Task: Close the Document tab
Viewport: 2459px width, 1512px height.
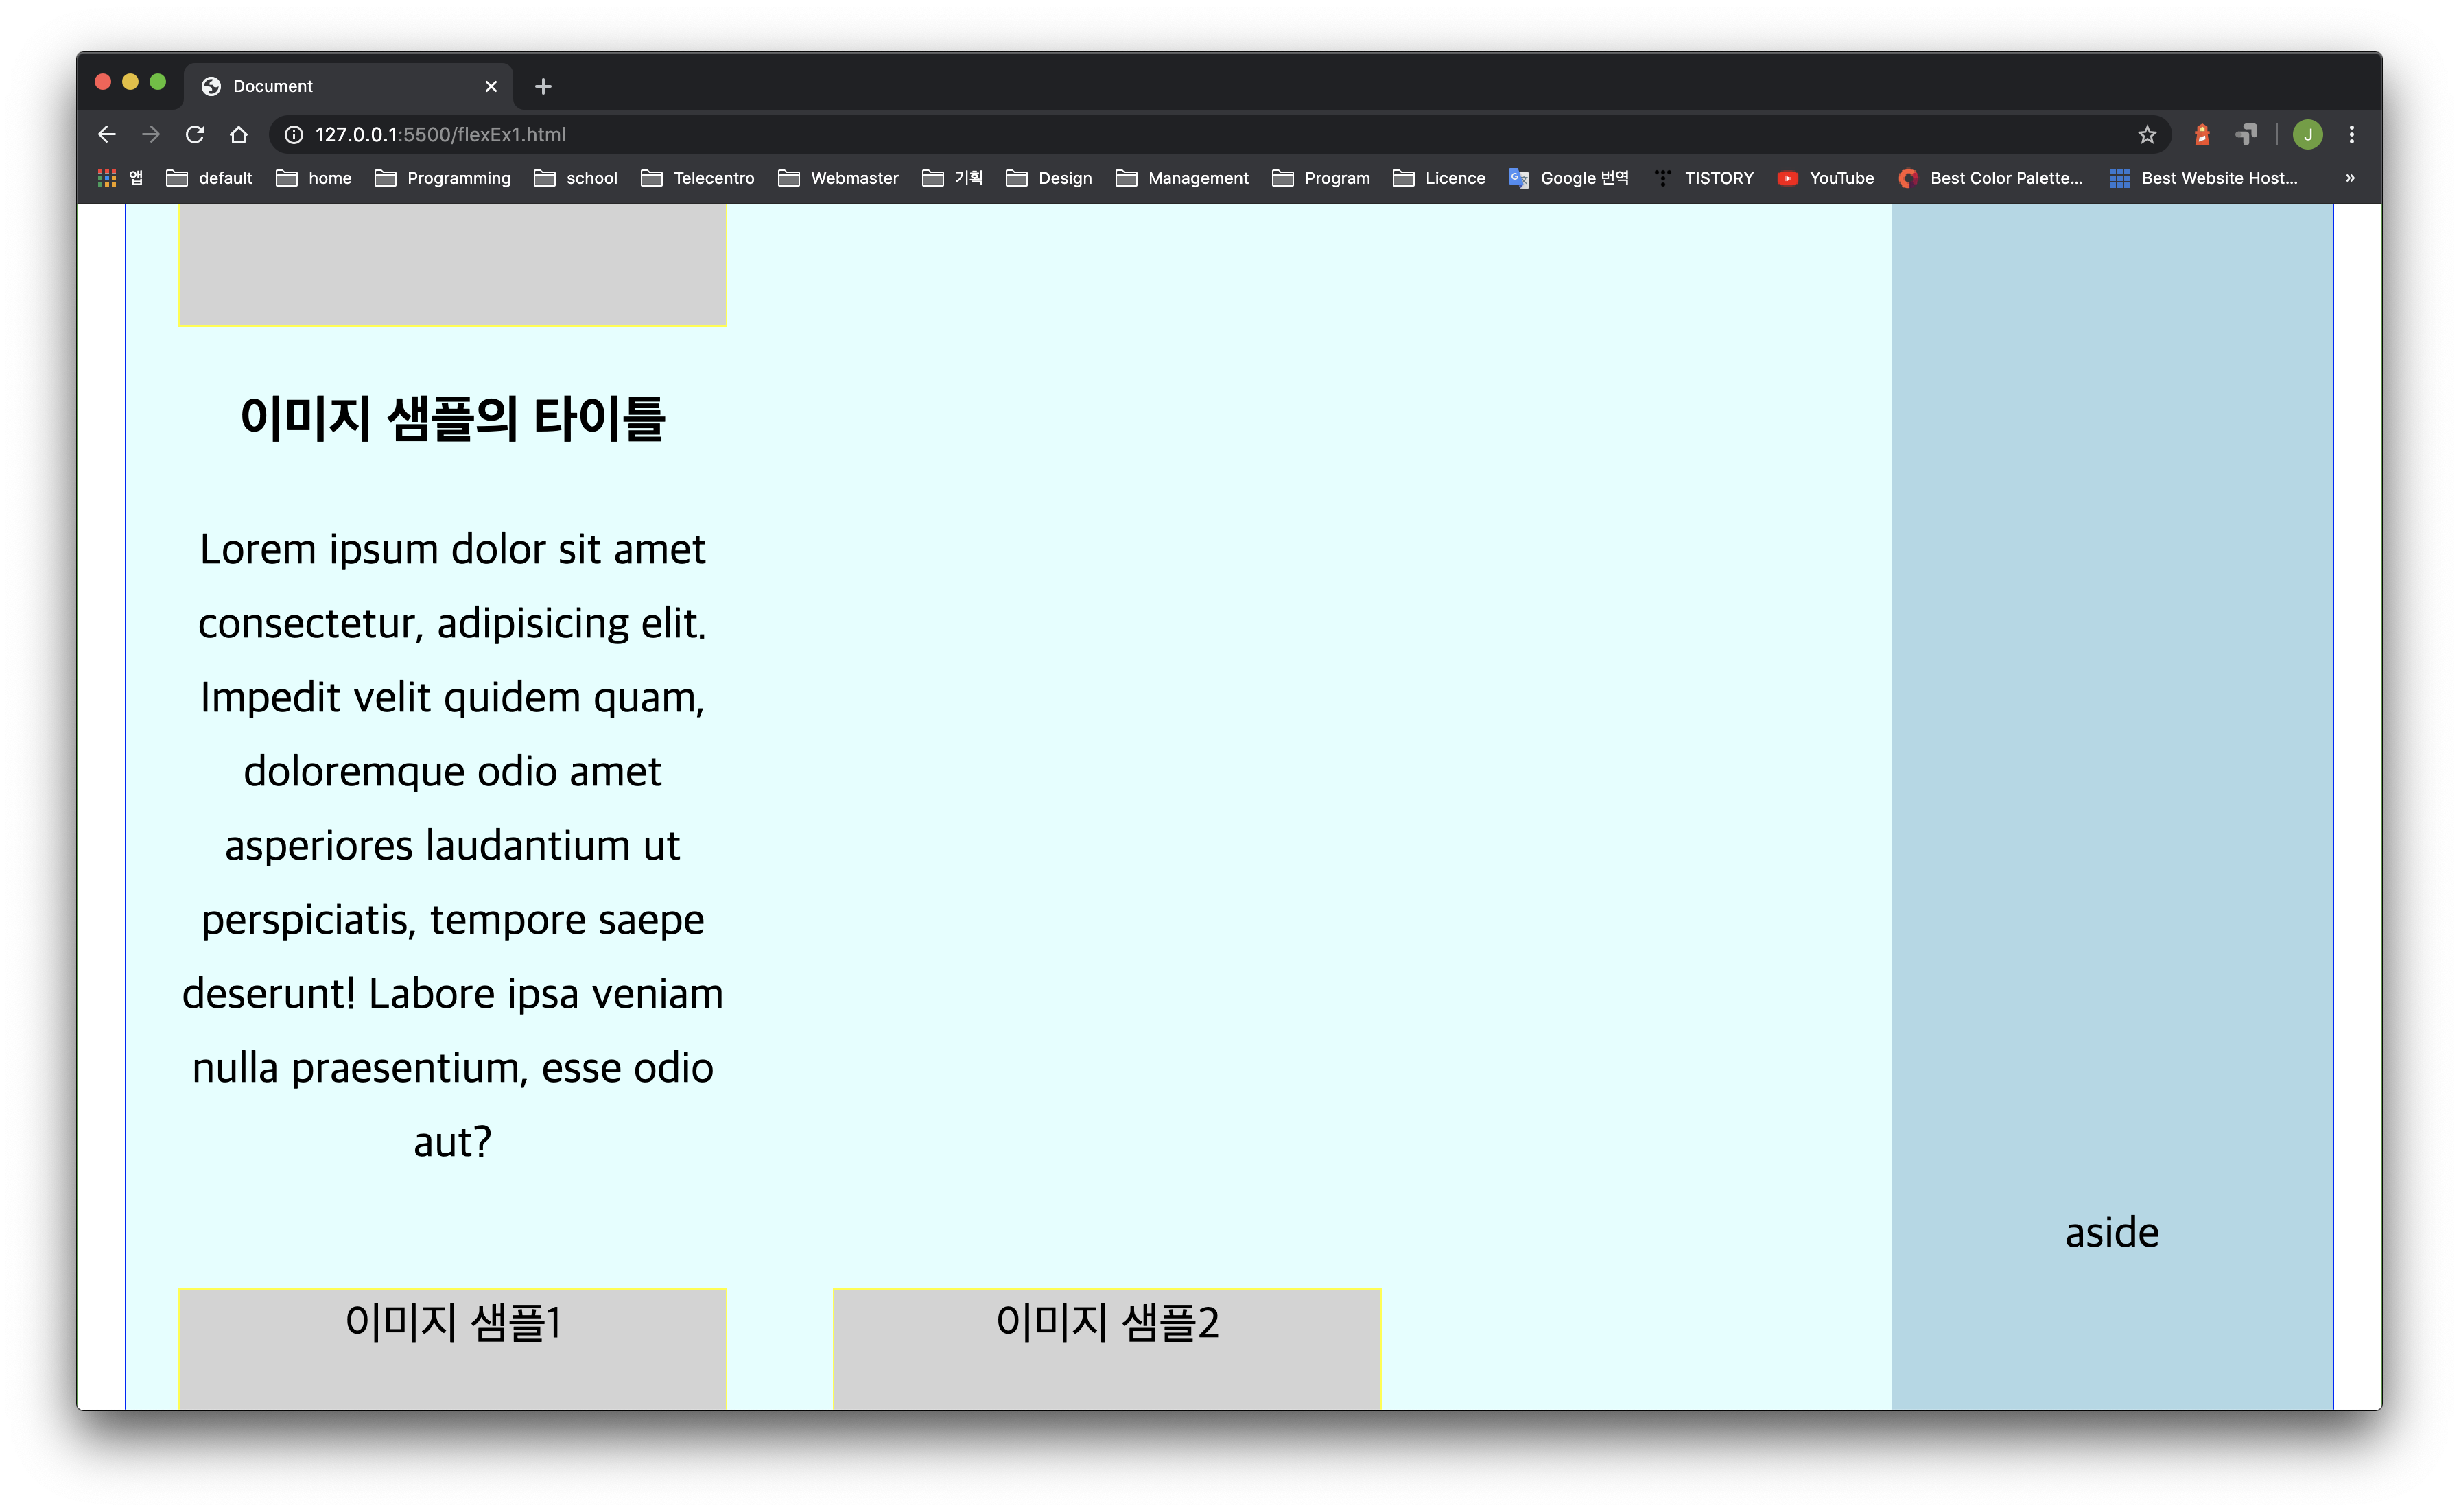Action: pos(491,87)
